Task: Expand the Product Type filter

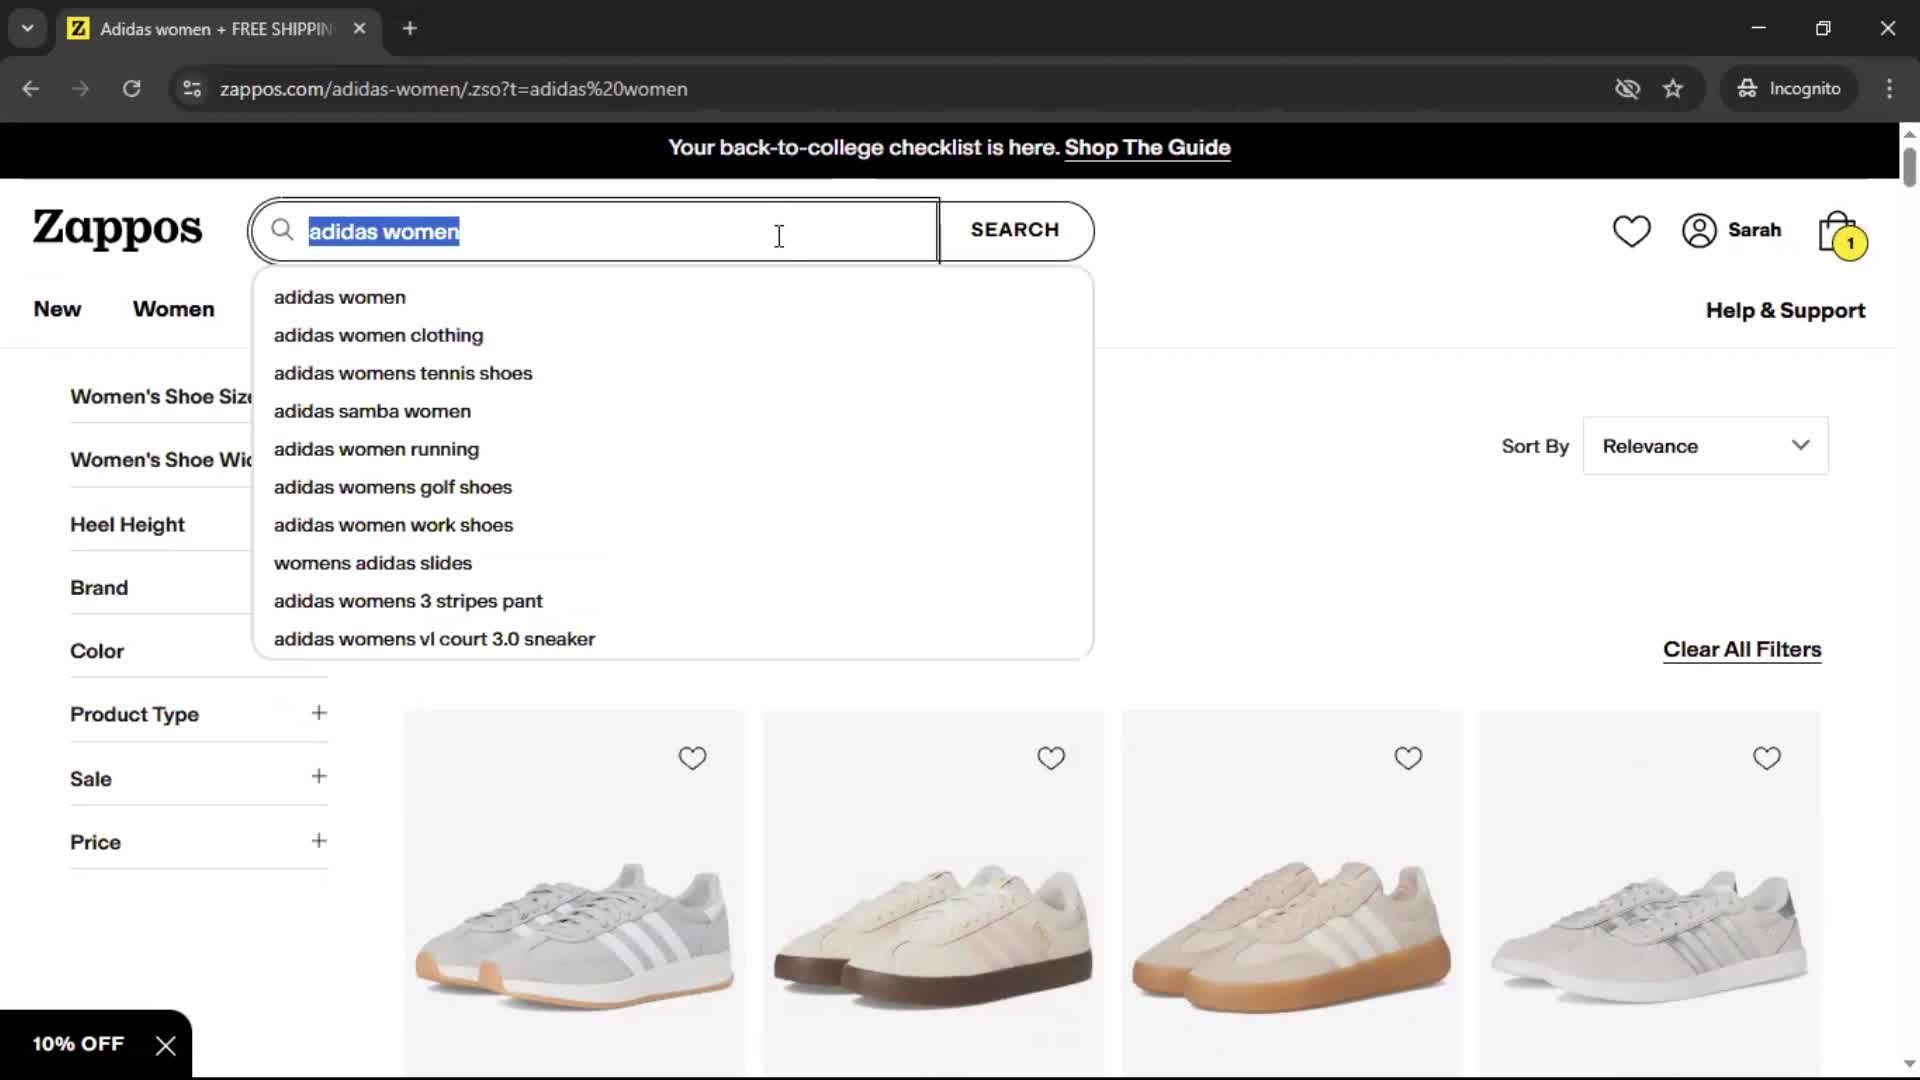Action: click(199, 714)
